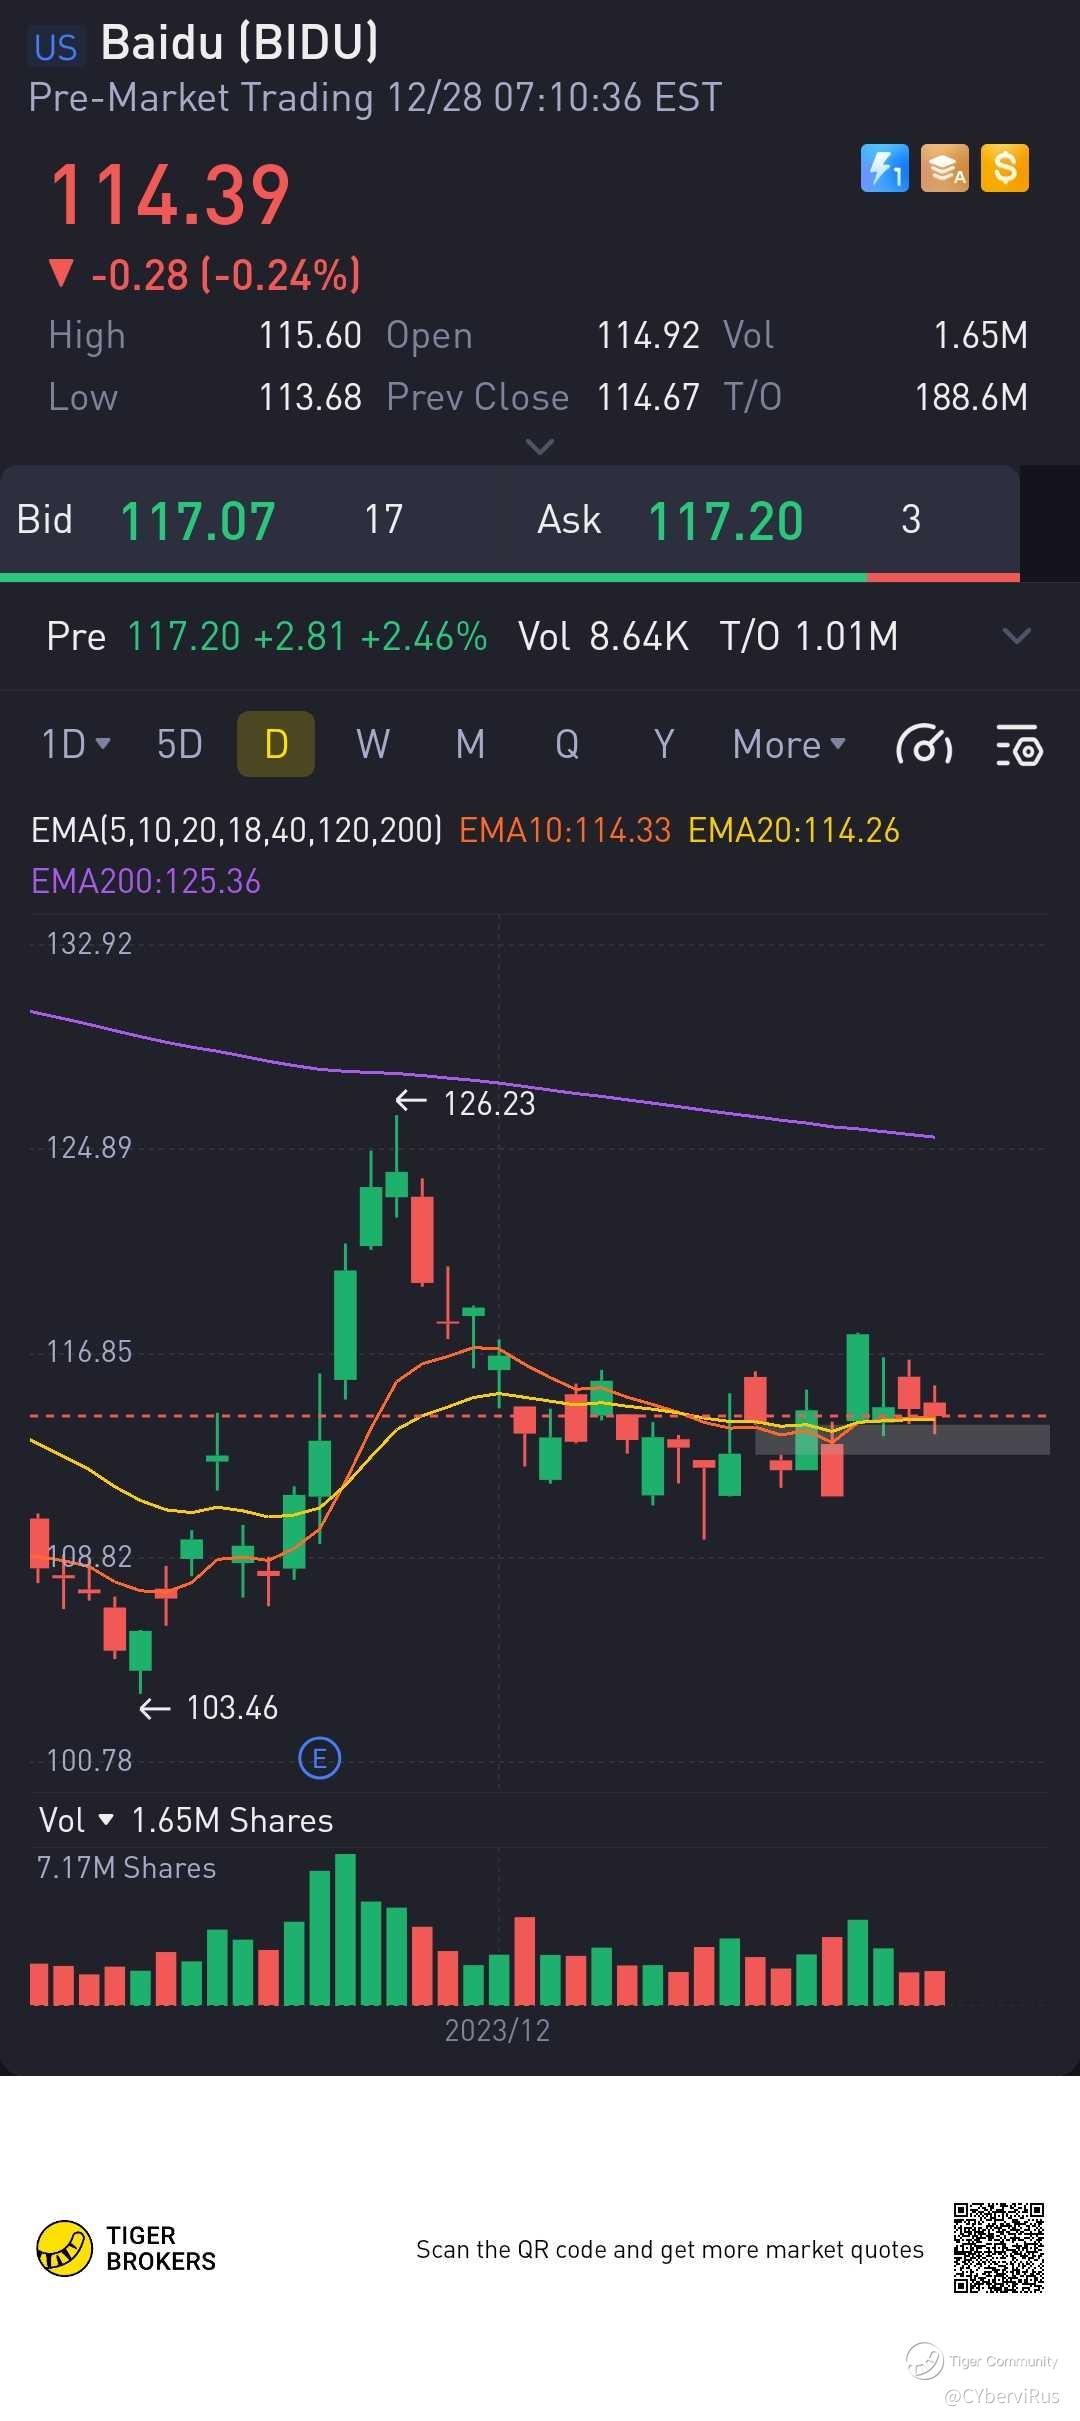Tap the Scan the QR code text

(x=670, y=2249)
